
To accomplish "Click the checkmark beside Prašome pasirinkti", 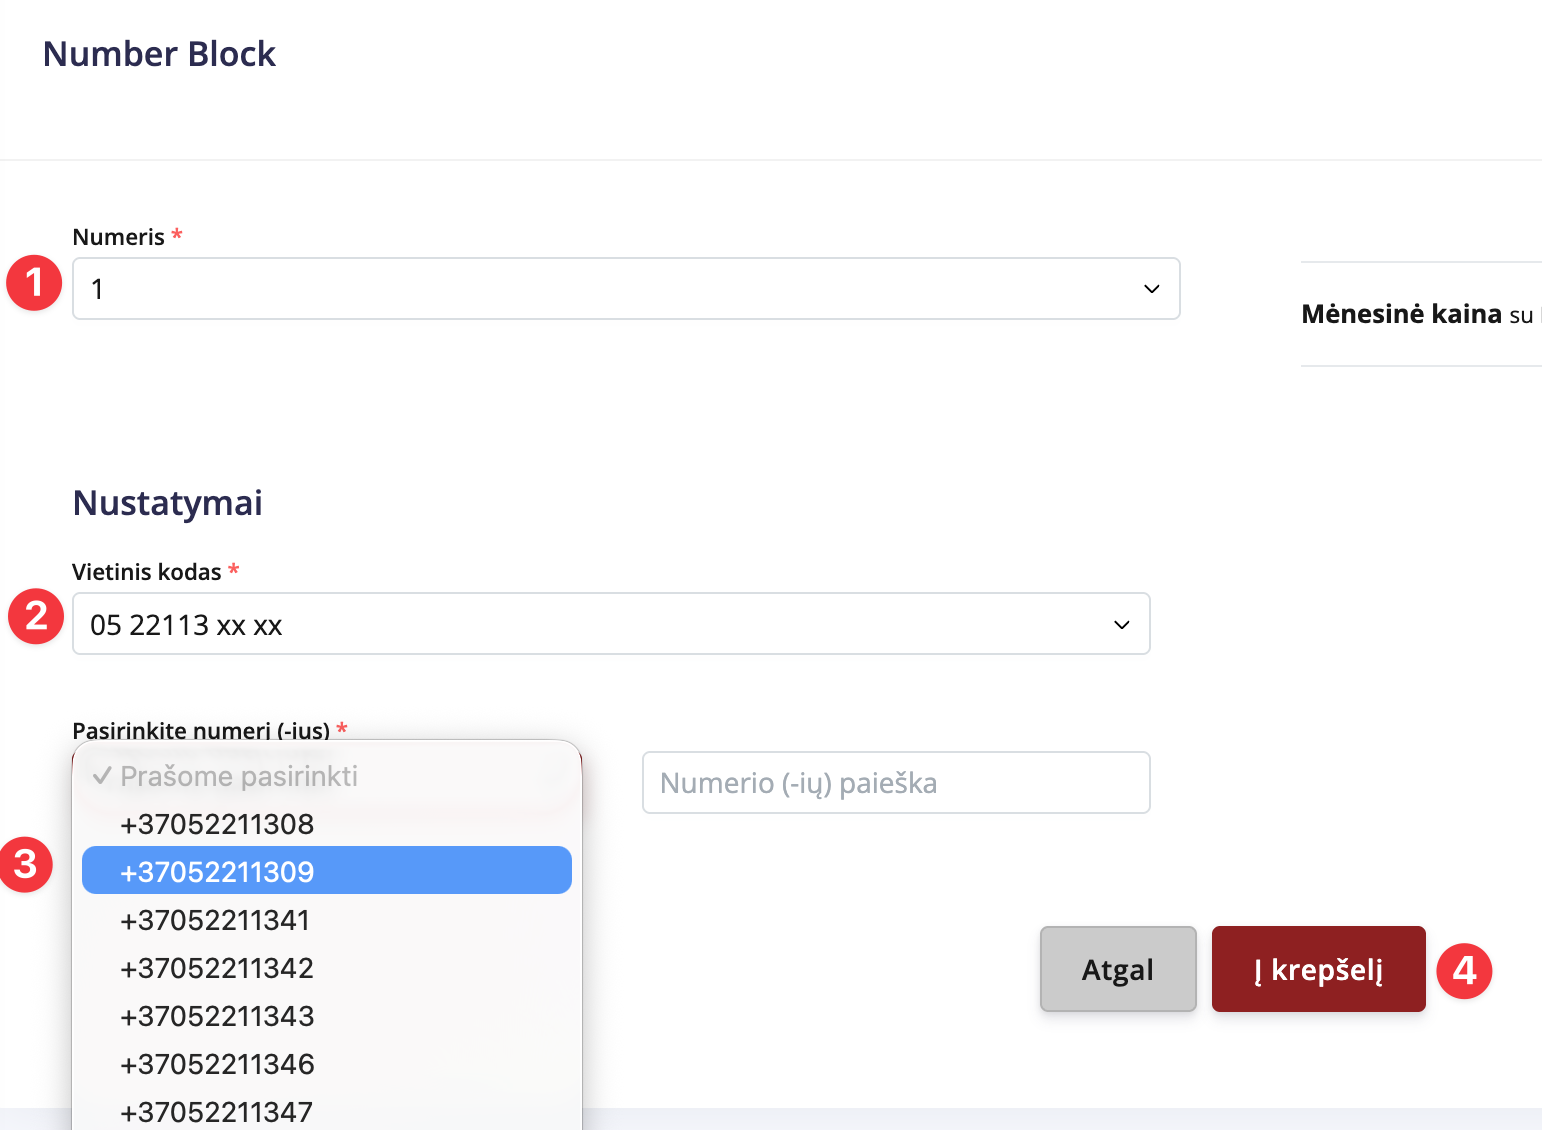I will click(102, 776).
